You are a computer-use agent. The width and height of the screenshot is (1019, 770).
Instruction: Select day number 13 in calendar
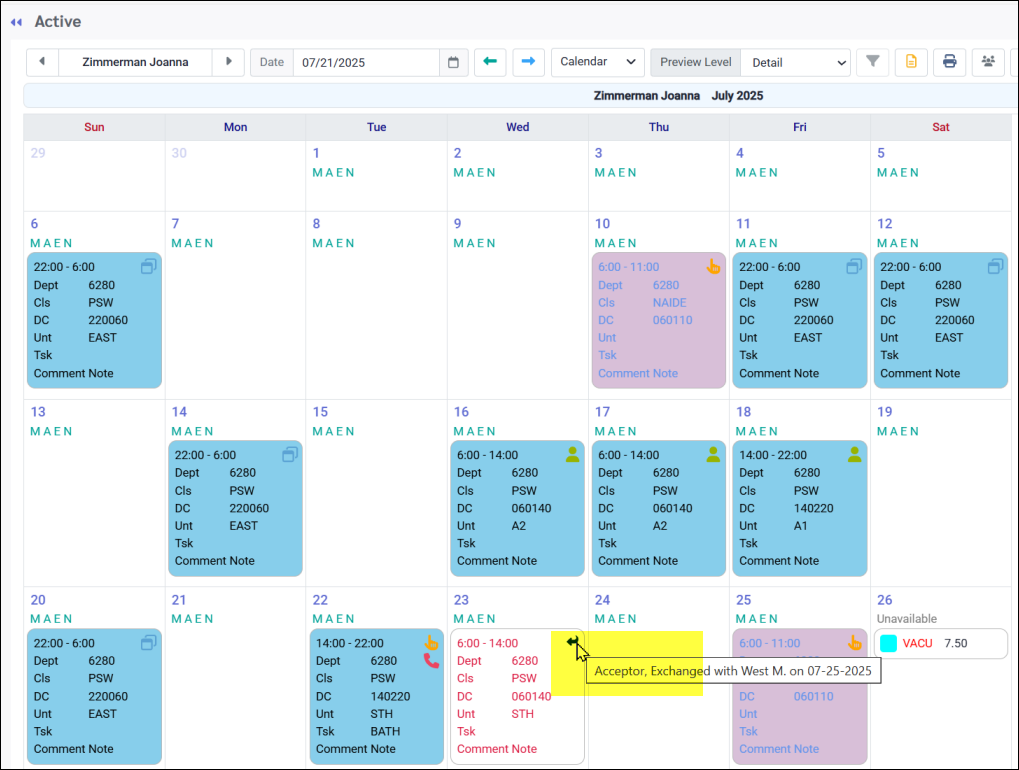pyautogui.click(x=38, y=412)
